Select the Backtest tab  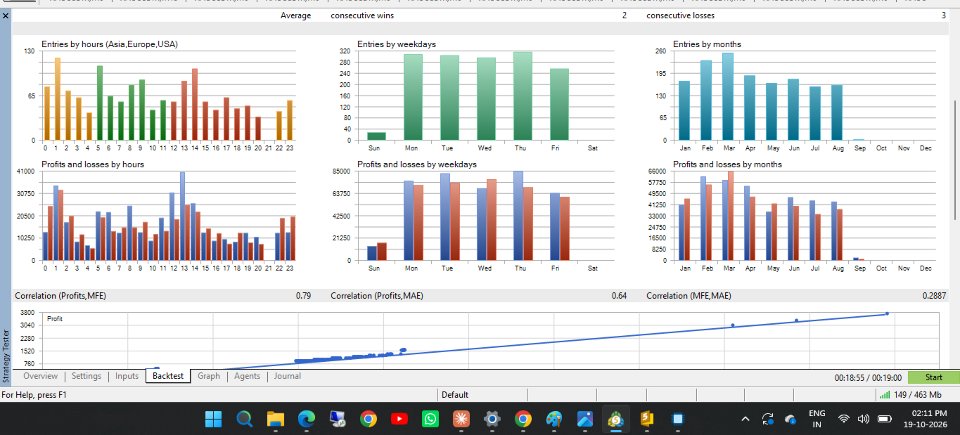point(168,376)
